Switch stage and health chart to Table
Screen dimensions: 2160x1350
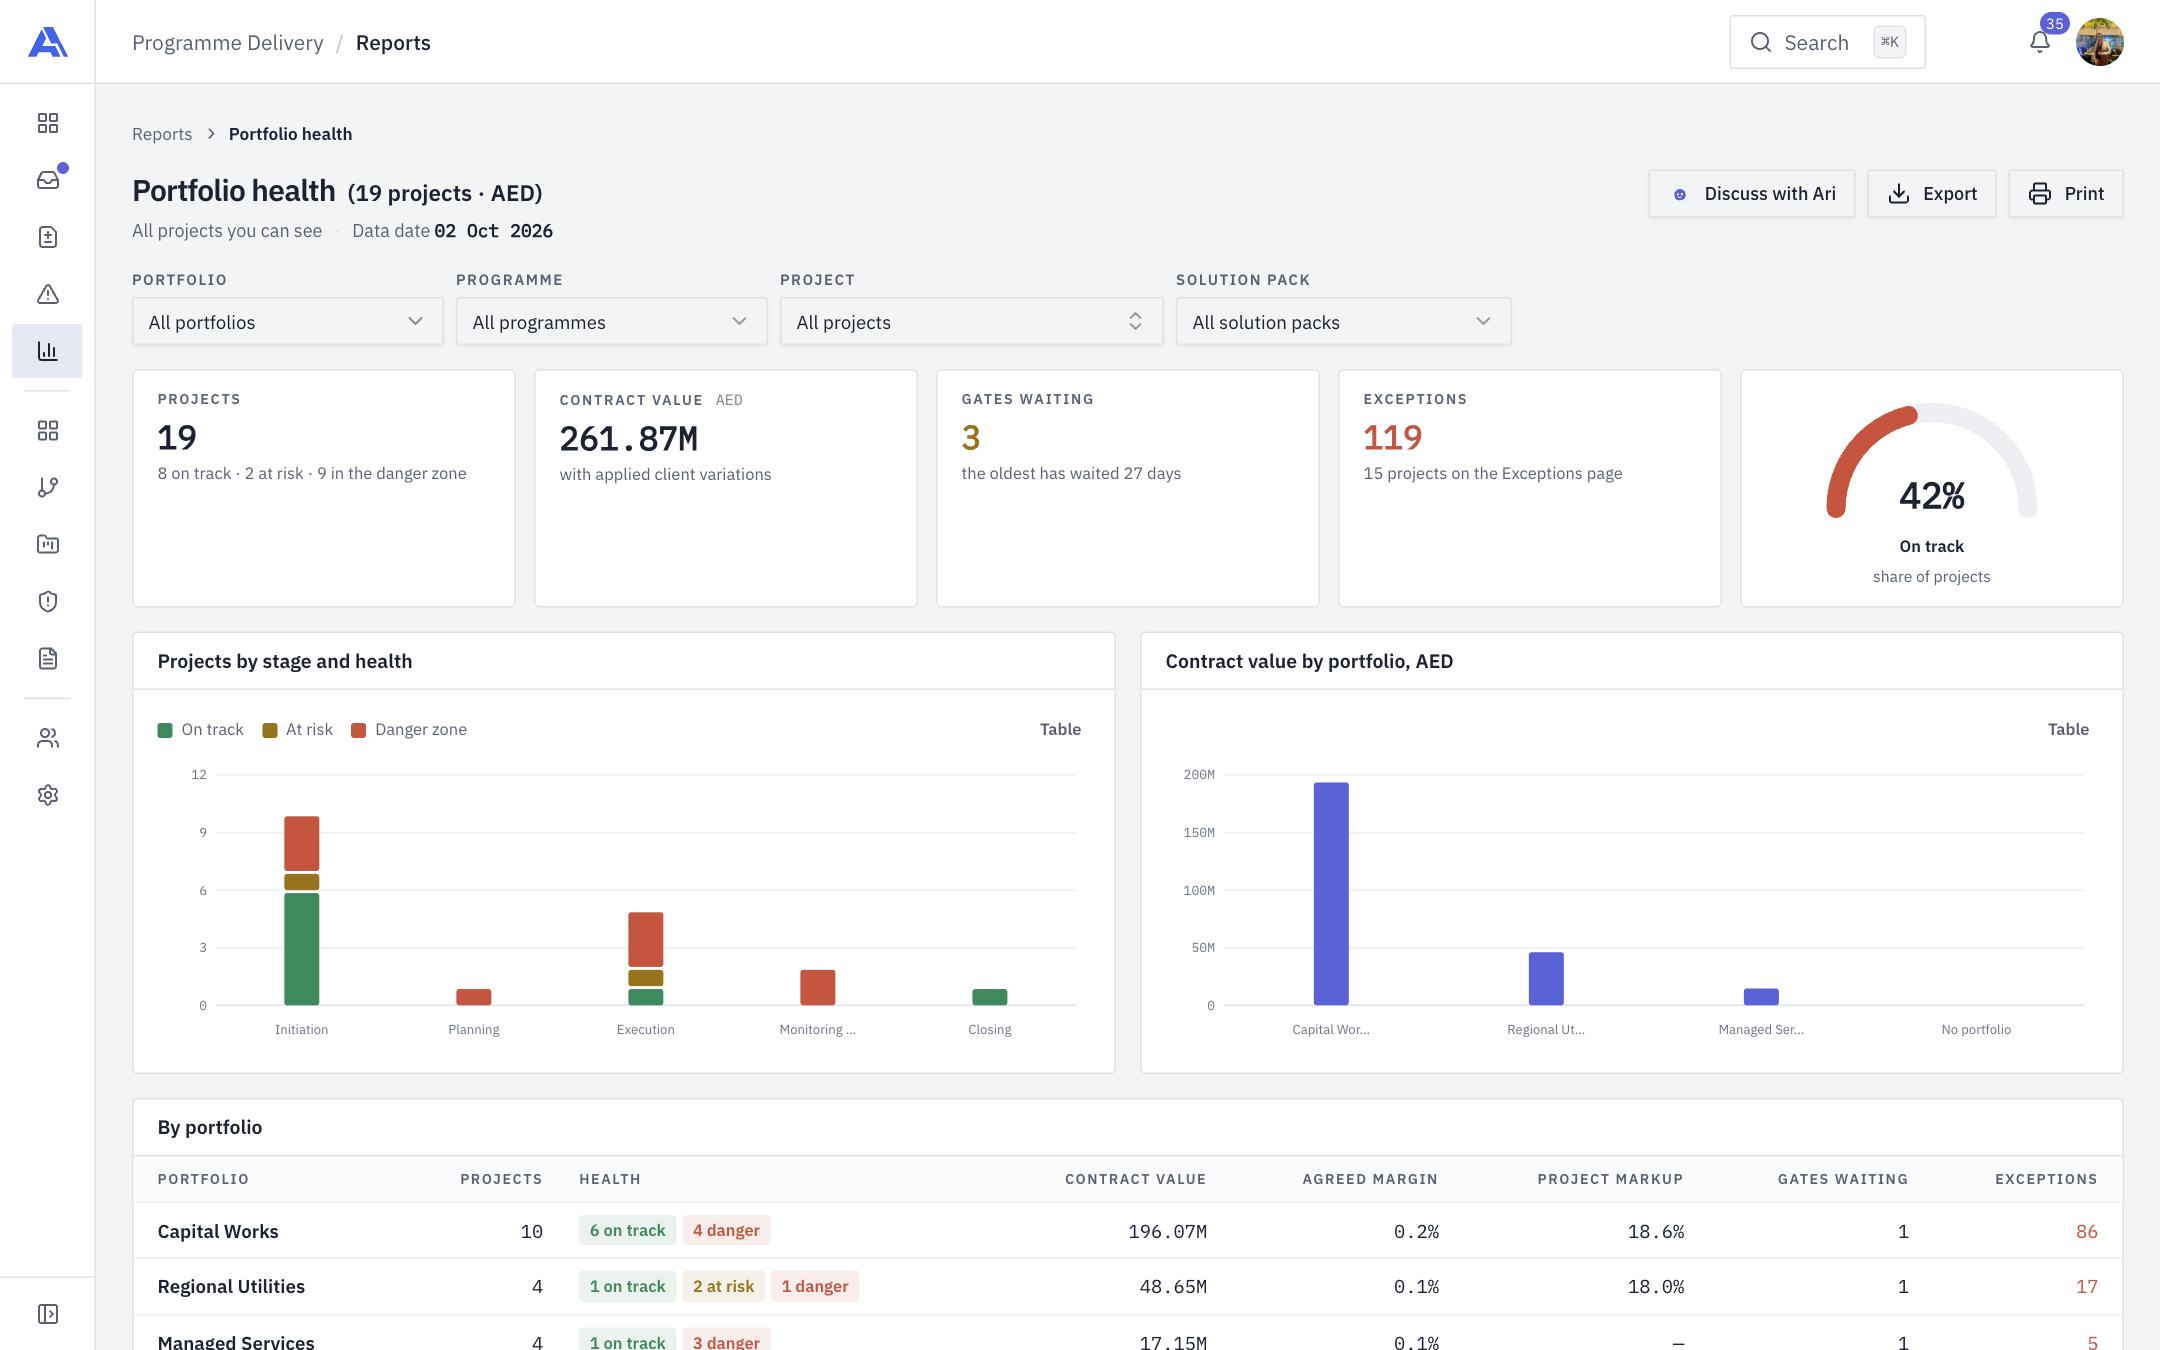point(1060,729)
